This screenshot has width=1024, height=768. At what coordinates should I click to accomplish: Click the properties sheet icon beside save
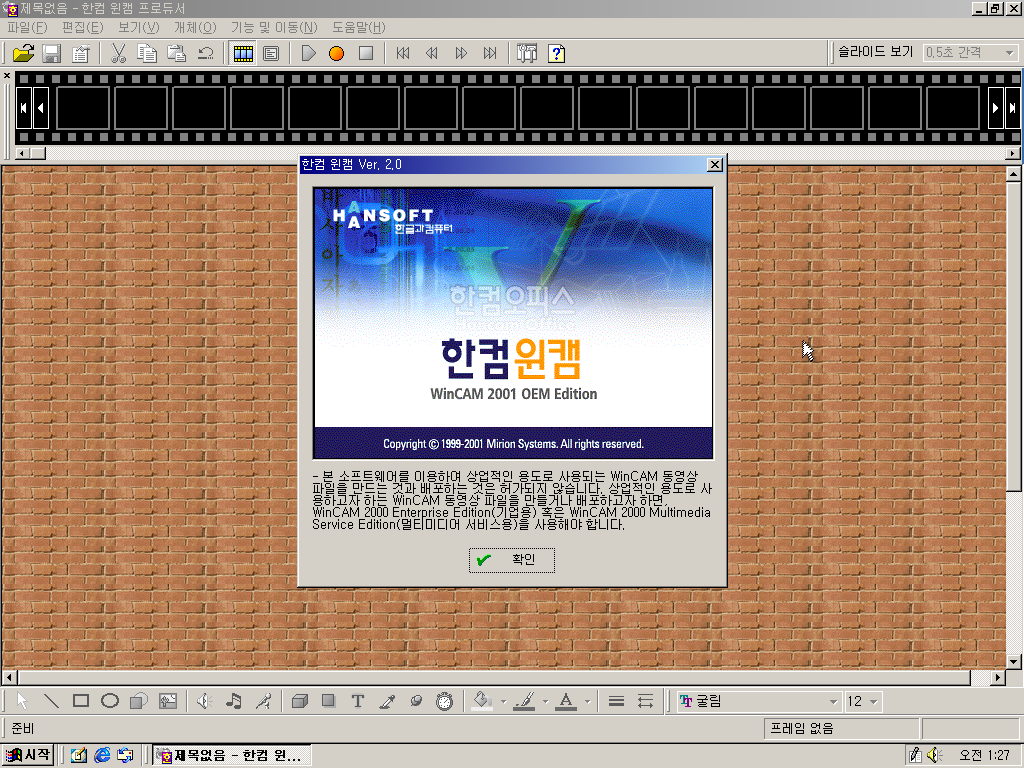tap(80, 53)
